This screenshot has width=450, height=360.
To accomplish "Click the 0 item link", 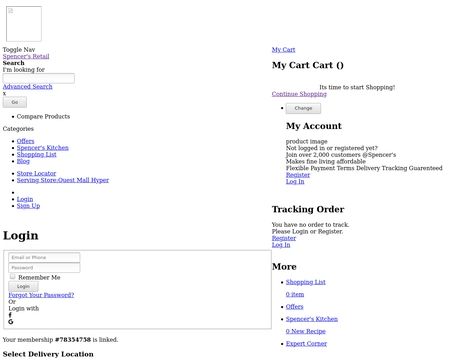I will pos(295,294).
